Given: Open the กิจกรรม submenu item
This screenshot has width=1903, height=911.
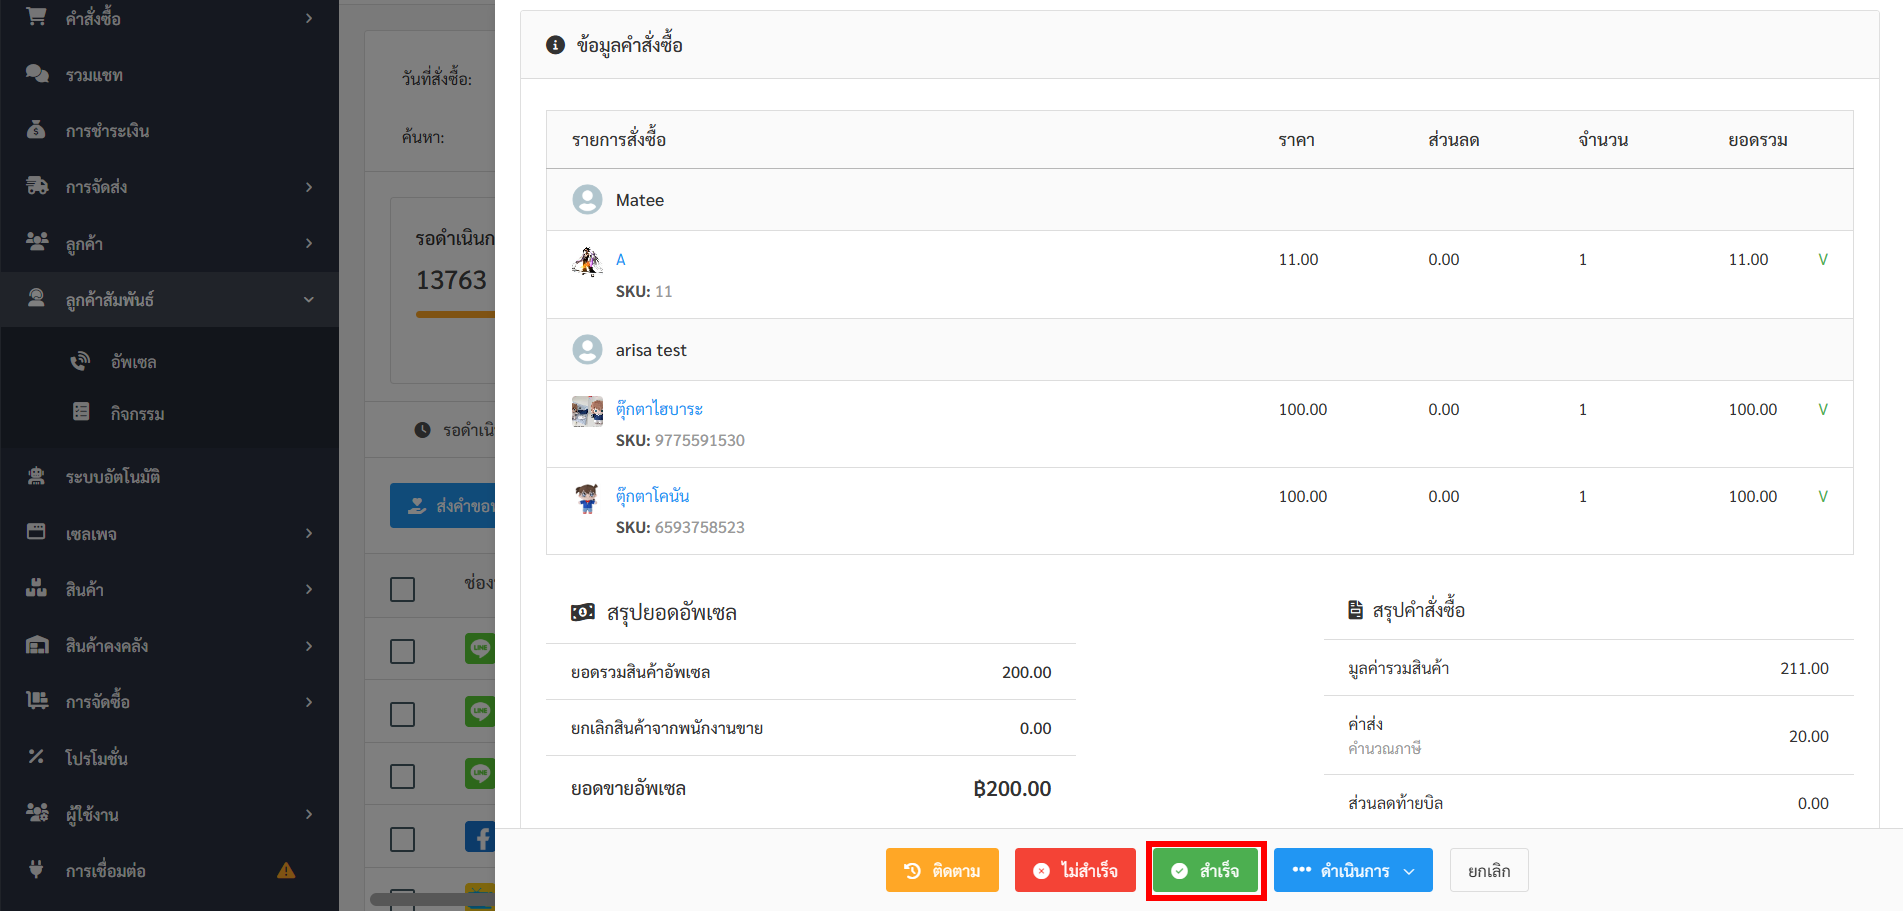Looking at the screenshot, I should [x=137, y=413].
